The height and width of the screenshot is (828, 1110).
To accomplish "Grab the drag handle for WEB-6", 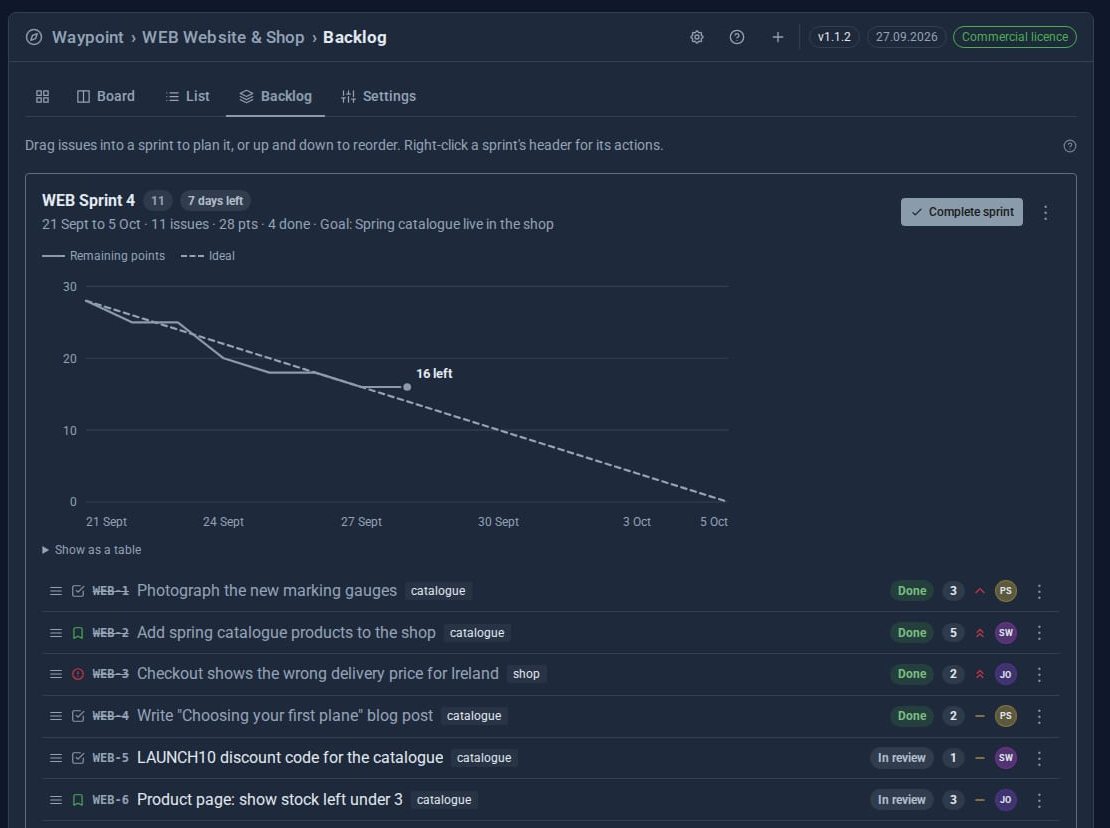I will pos(56,800).
